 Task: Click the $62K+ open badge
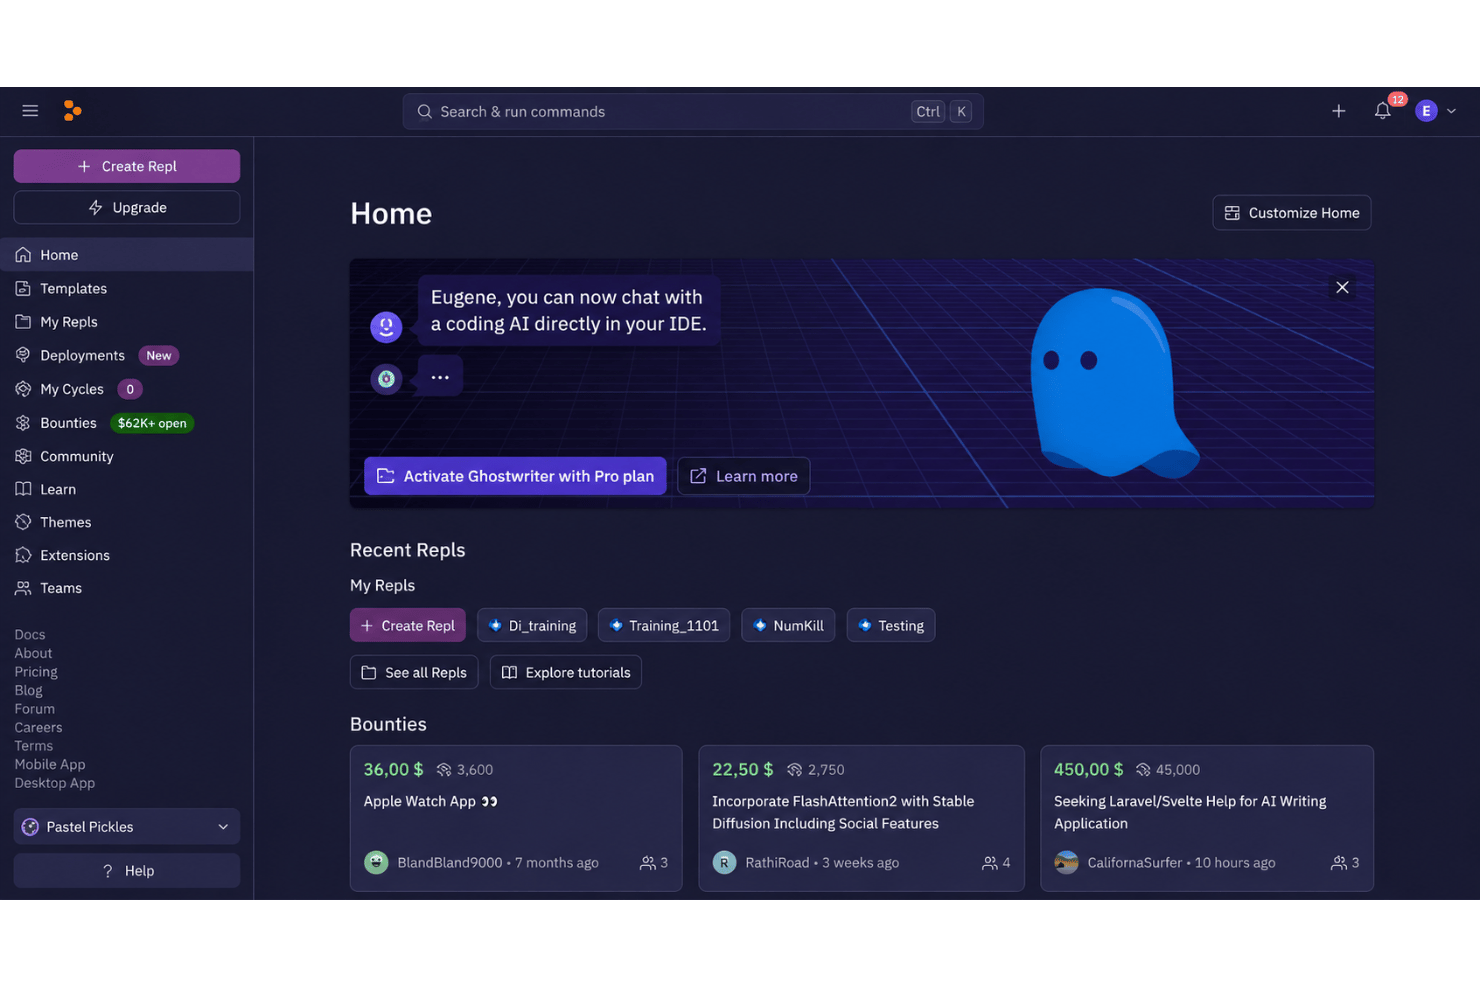[x=152, y=423]
